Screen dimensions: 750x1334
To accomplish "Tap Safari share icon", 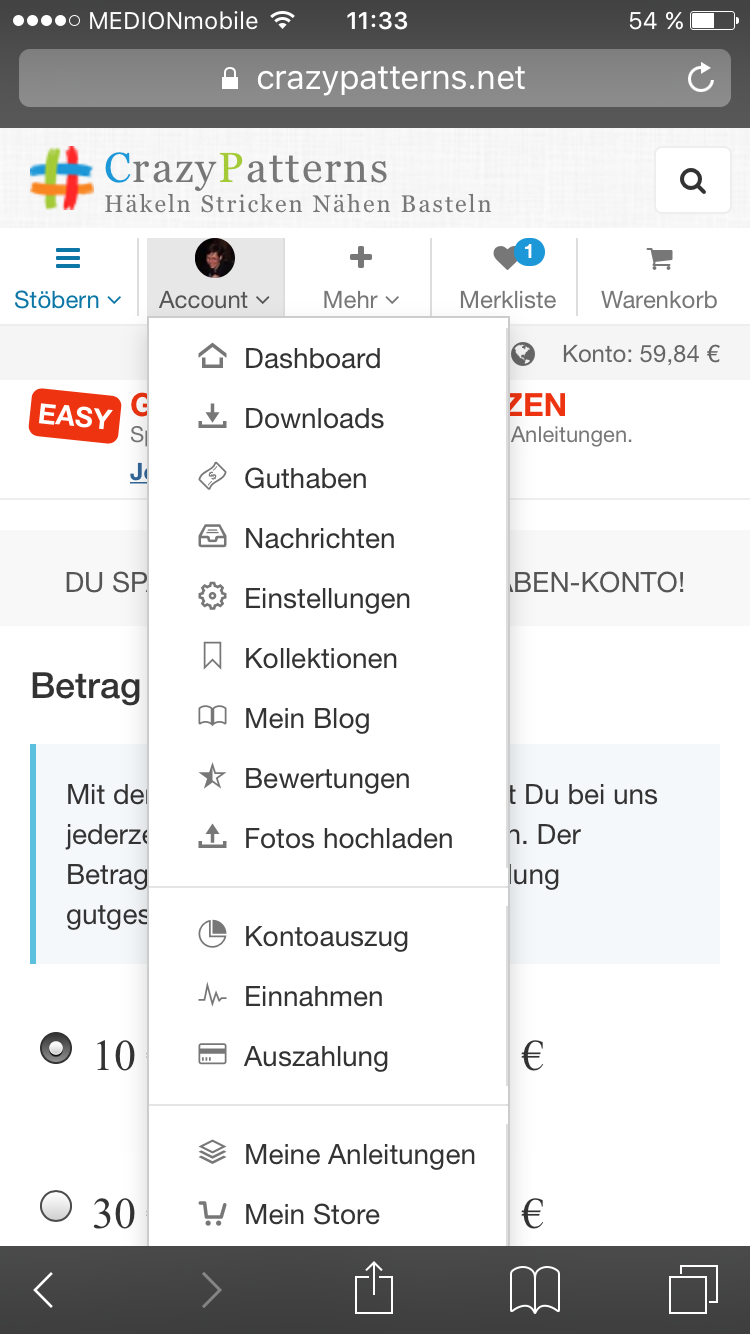I will pos(374,1289).
